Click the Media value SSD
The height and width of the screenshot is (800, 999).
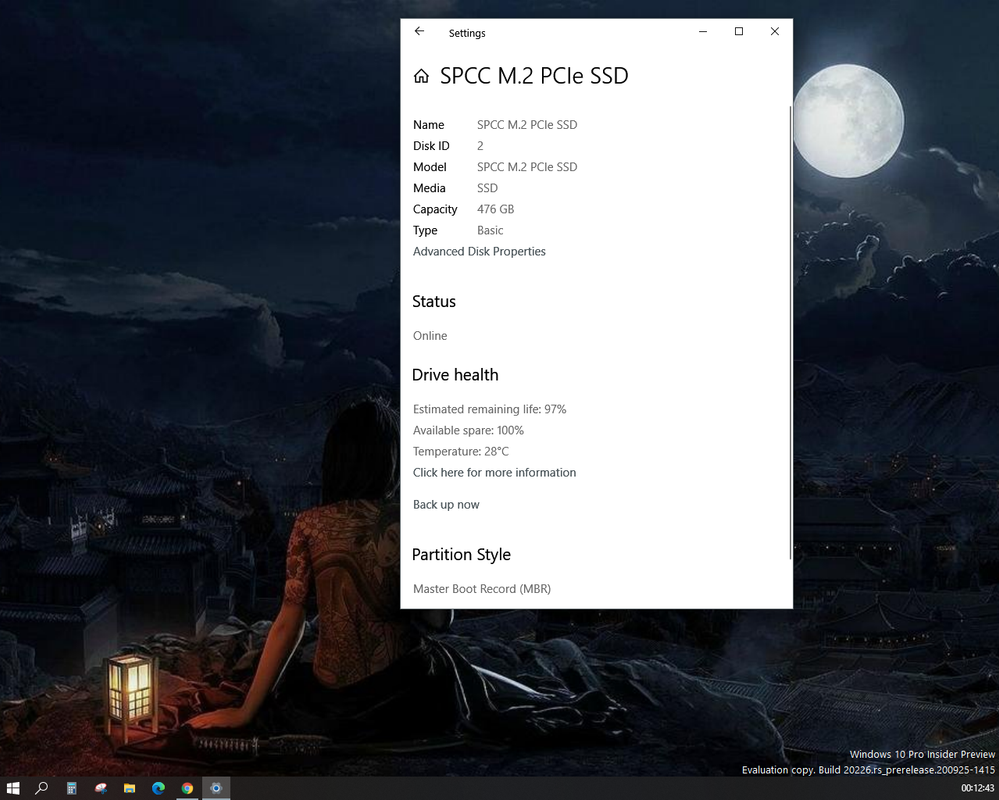(487, 188)
